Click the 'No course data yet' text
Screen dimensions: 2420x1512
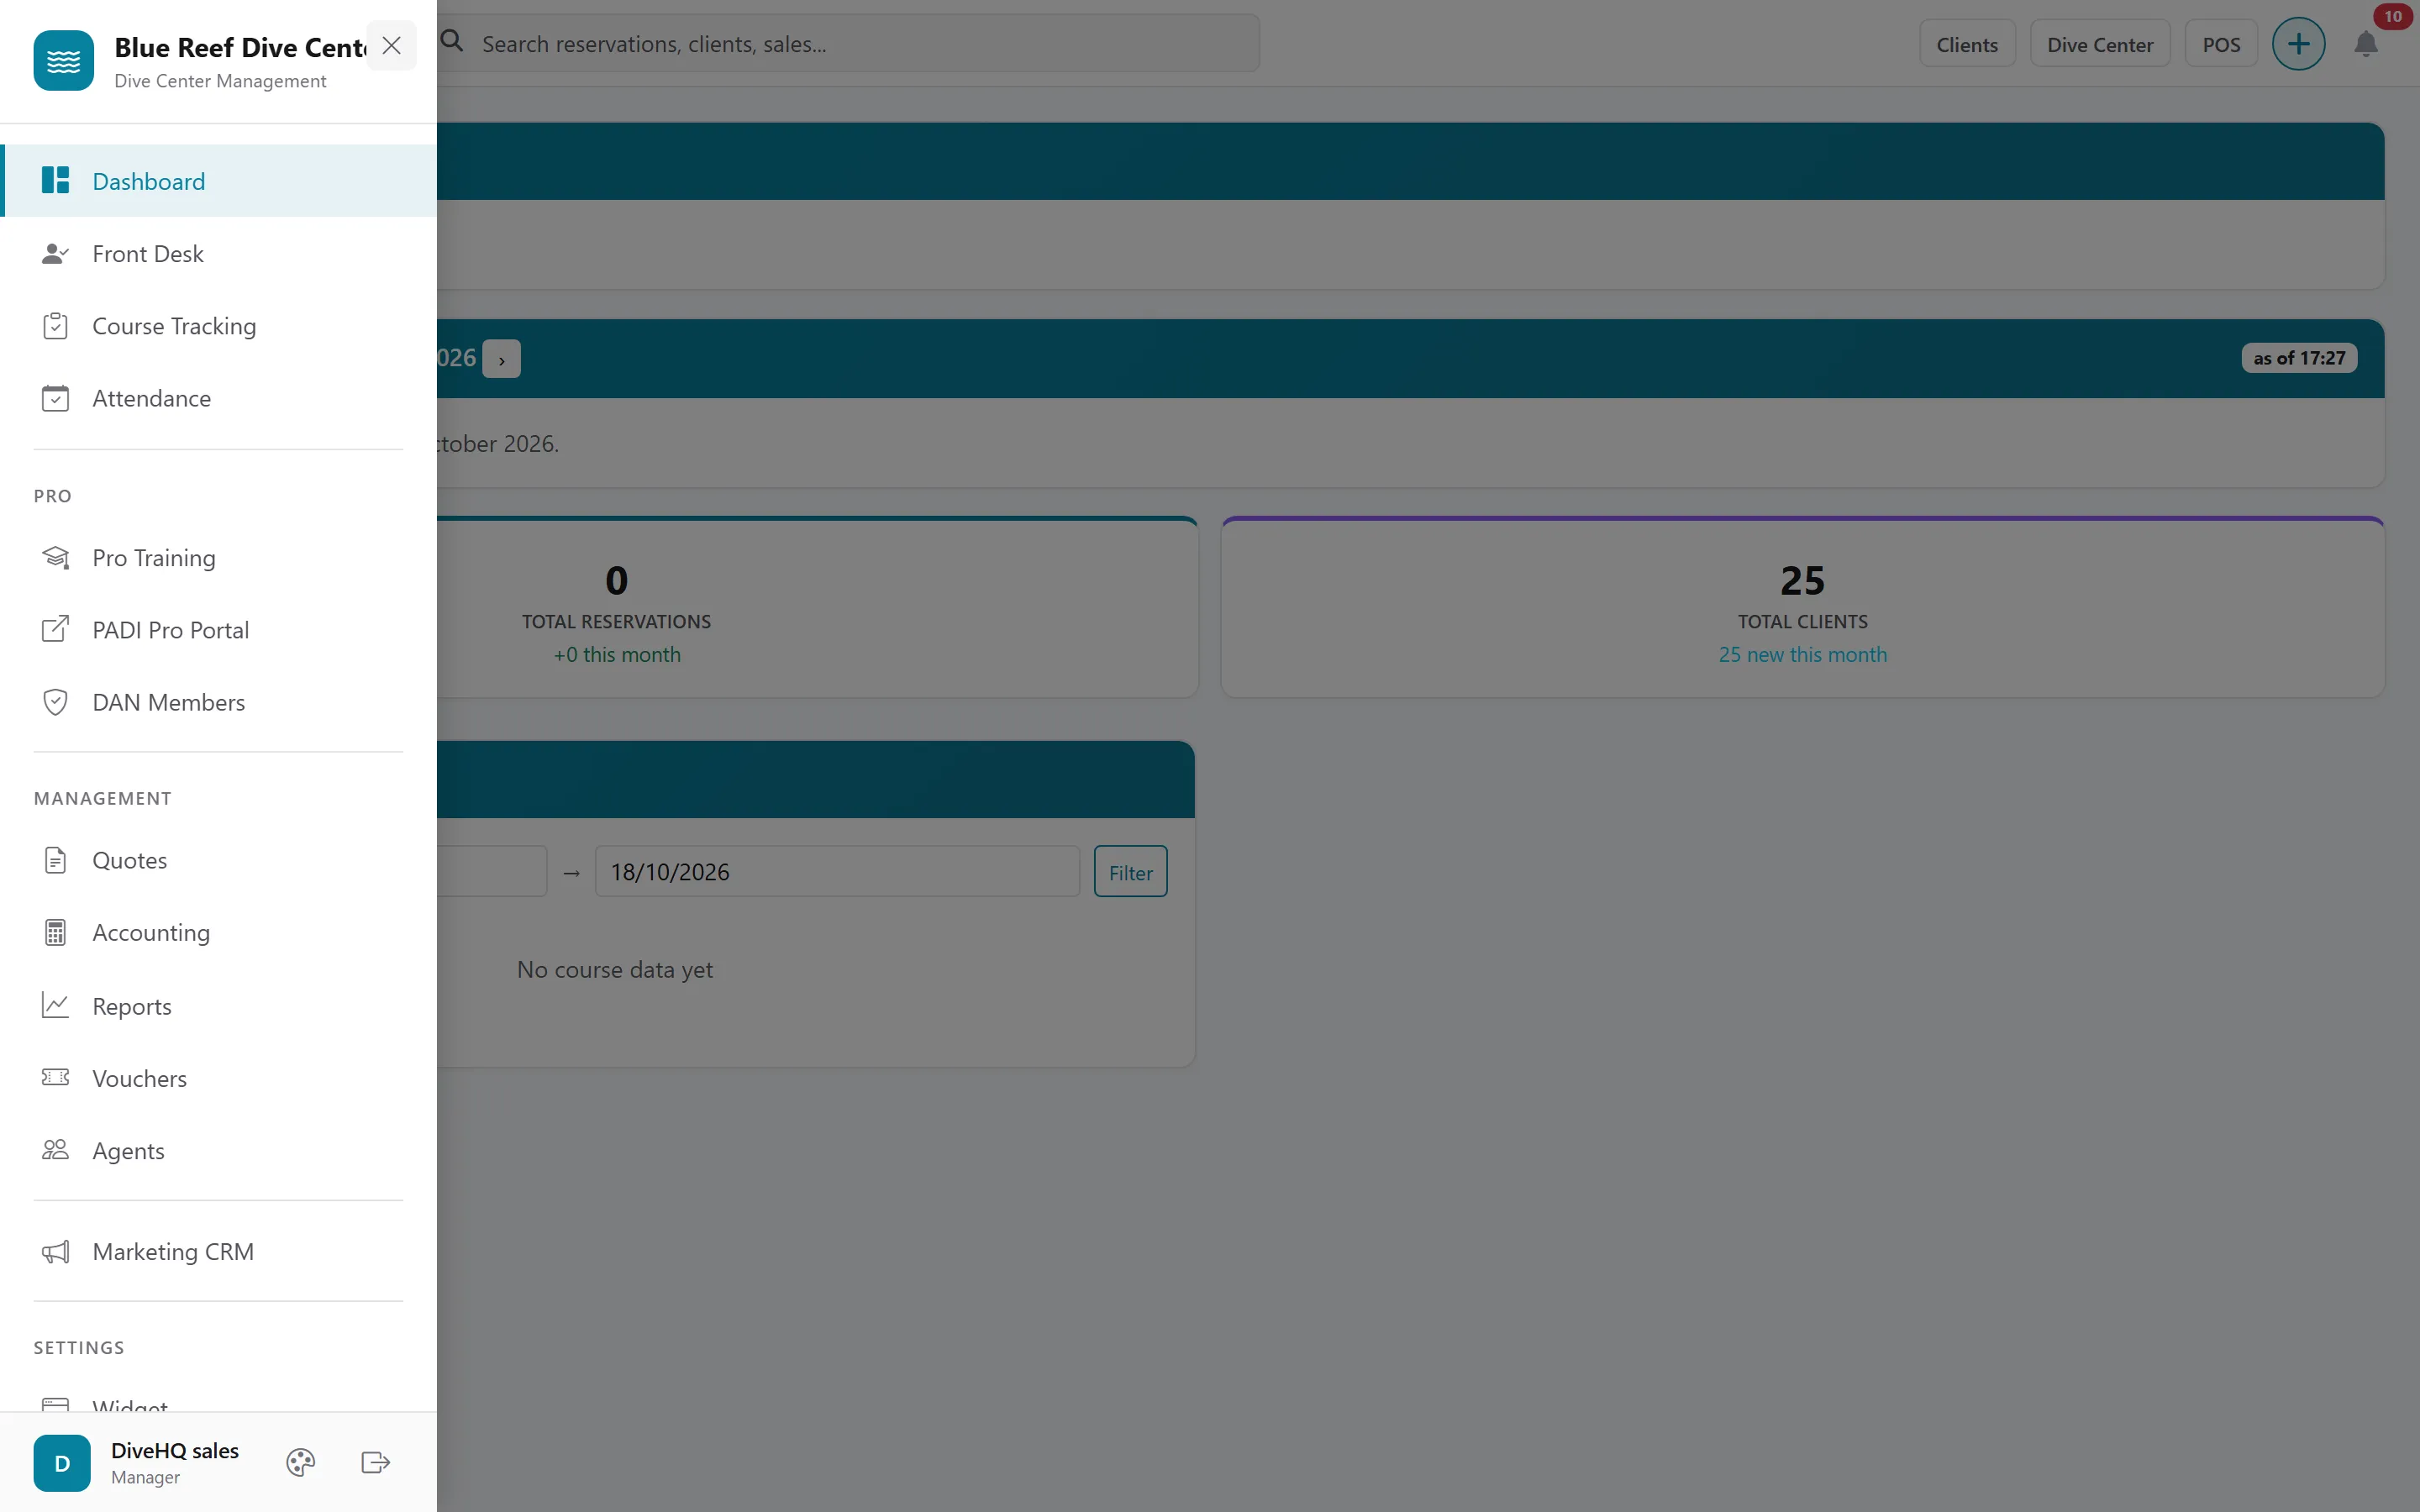pos(615,970)
